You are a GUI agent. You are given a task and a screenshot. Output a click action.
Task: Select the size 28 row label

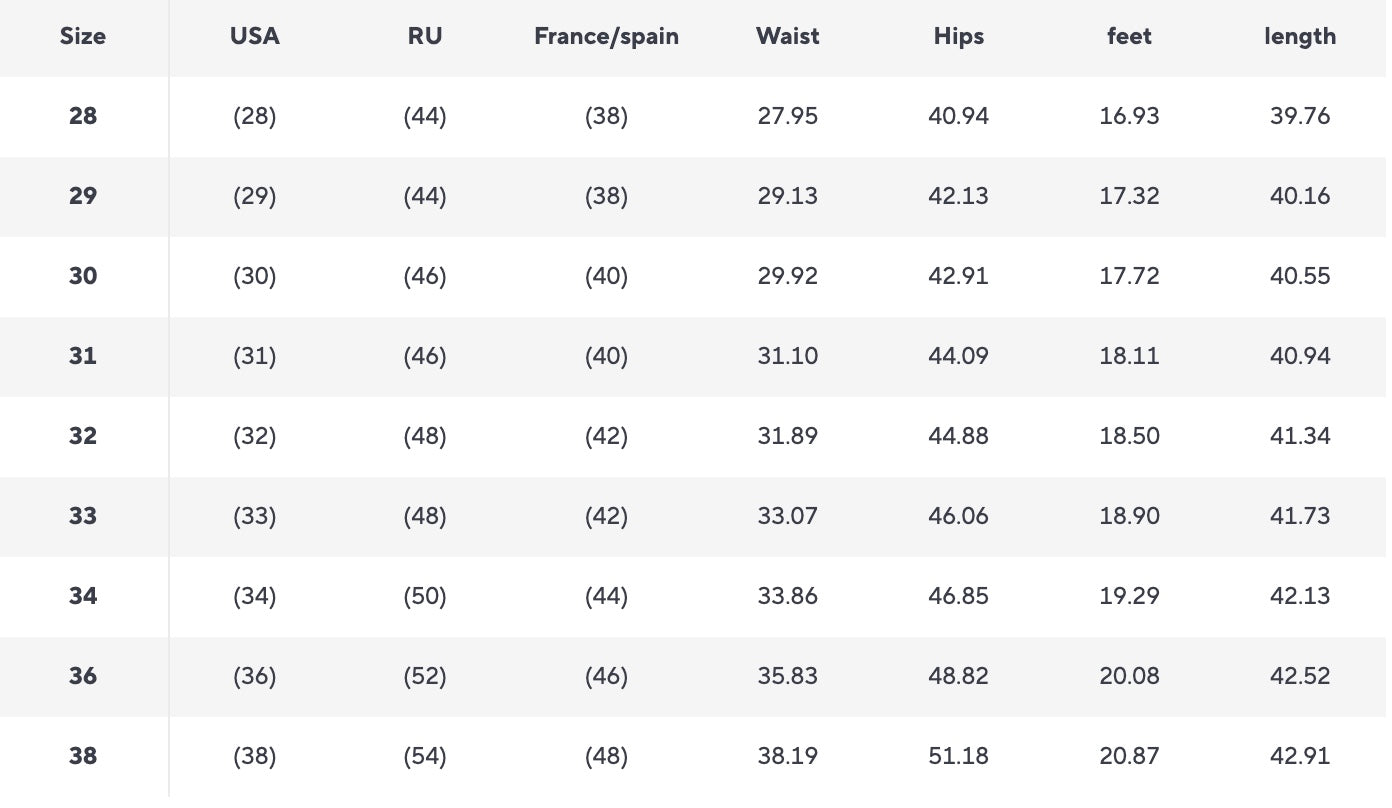(83, 116)
